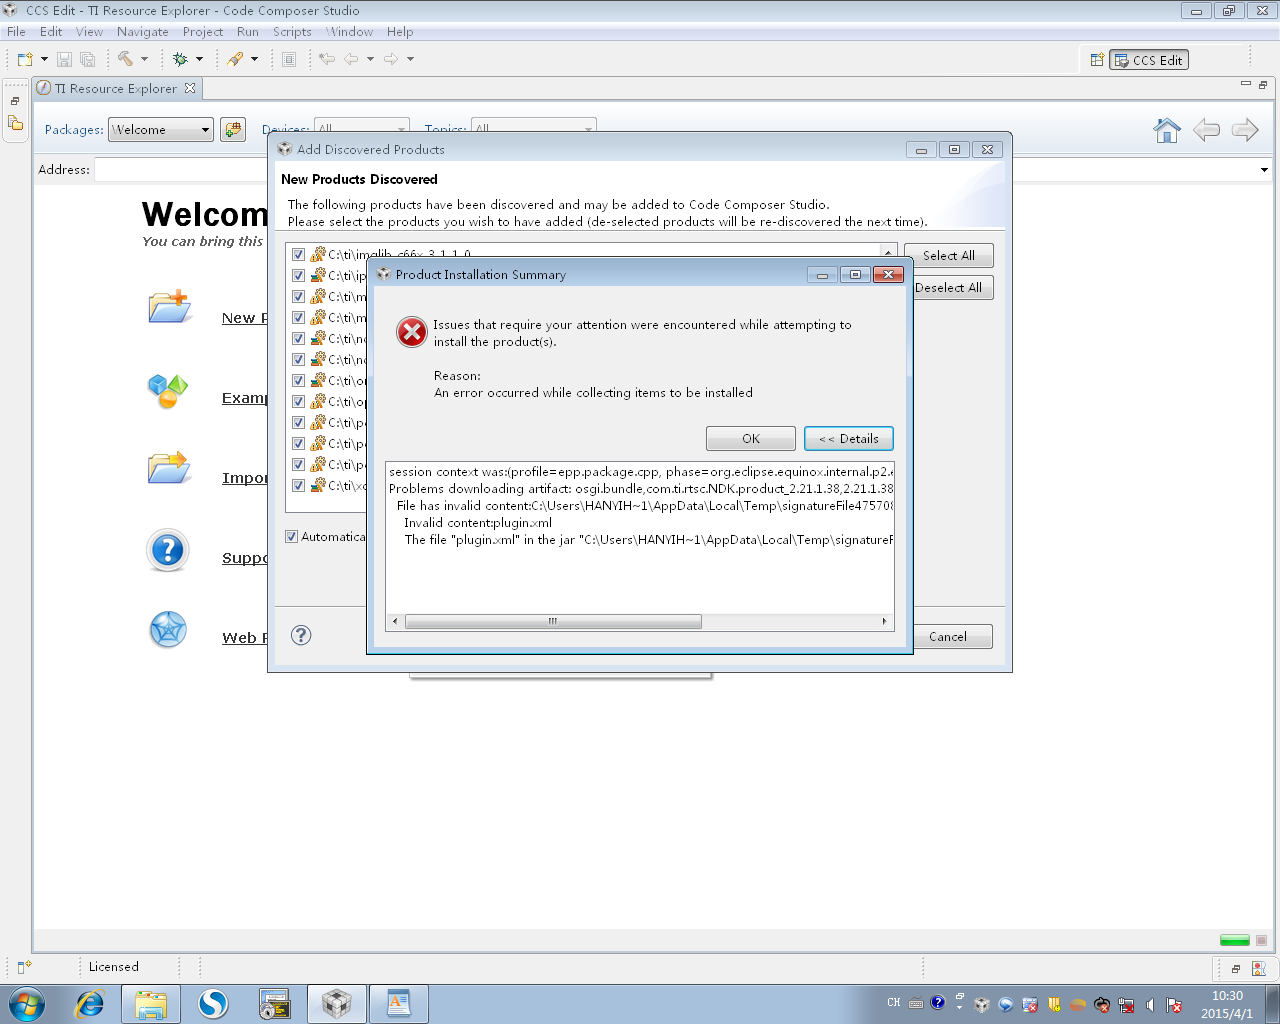Click the Import Project folder icon
1280x1024 pixels.
tap(169, 467)
